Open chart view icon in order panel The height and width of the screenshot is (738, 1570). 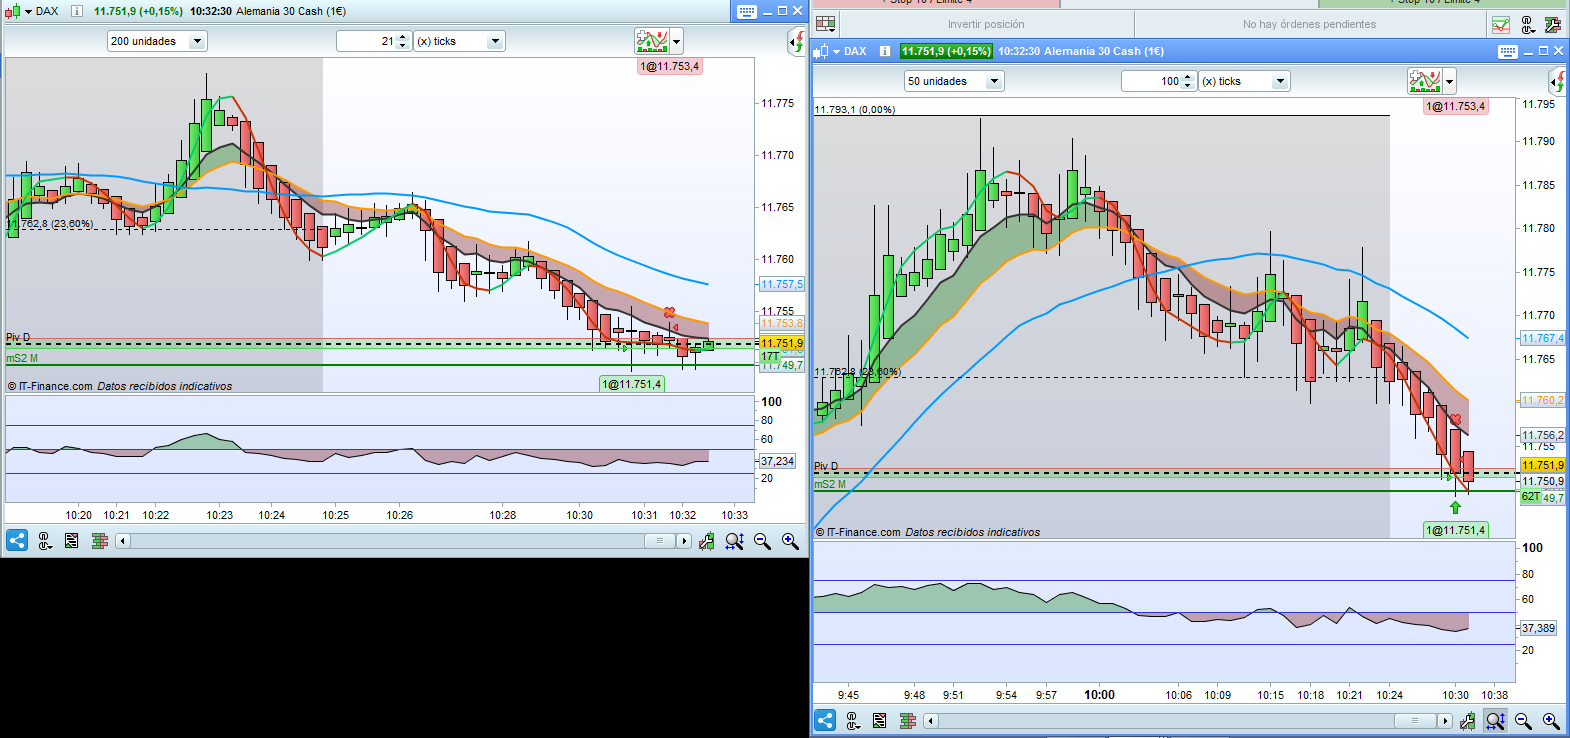(1501, 24)
